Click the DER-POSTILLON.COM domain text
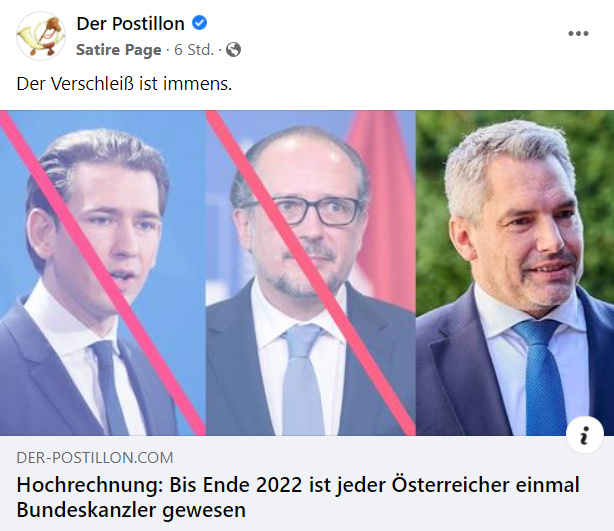The height and width of the screenshot is (531, 614). [x=95, y=457]
